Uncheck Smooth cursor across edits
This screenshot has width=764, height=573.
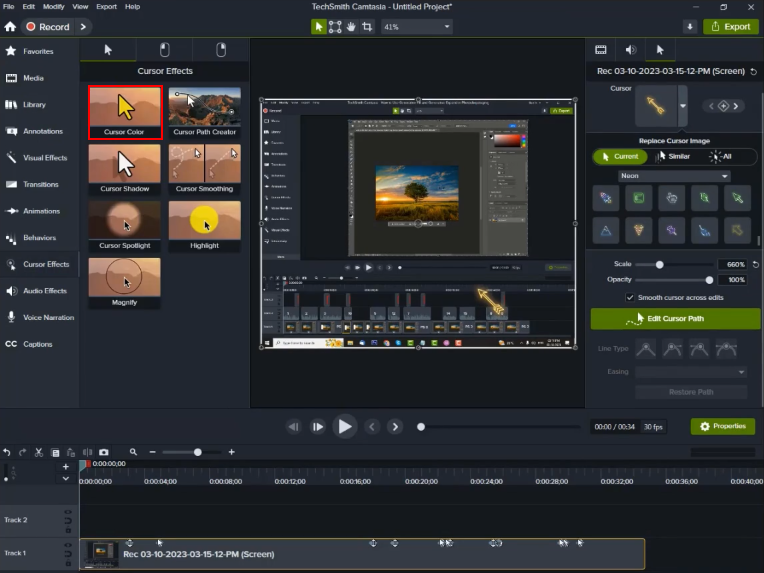point(630,298)
